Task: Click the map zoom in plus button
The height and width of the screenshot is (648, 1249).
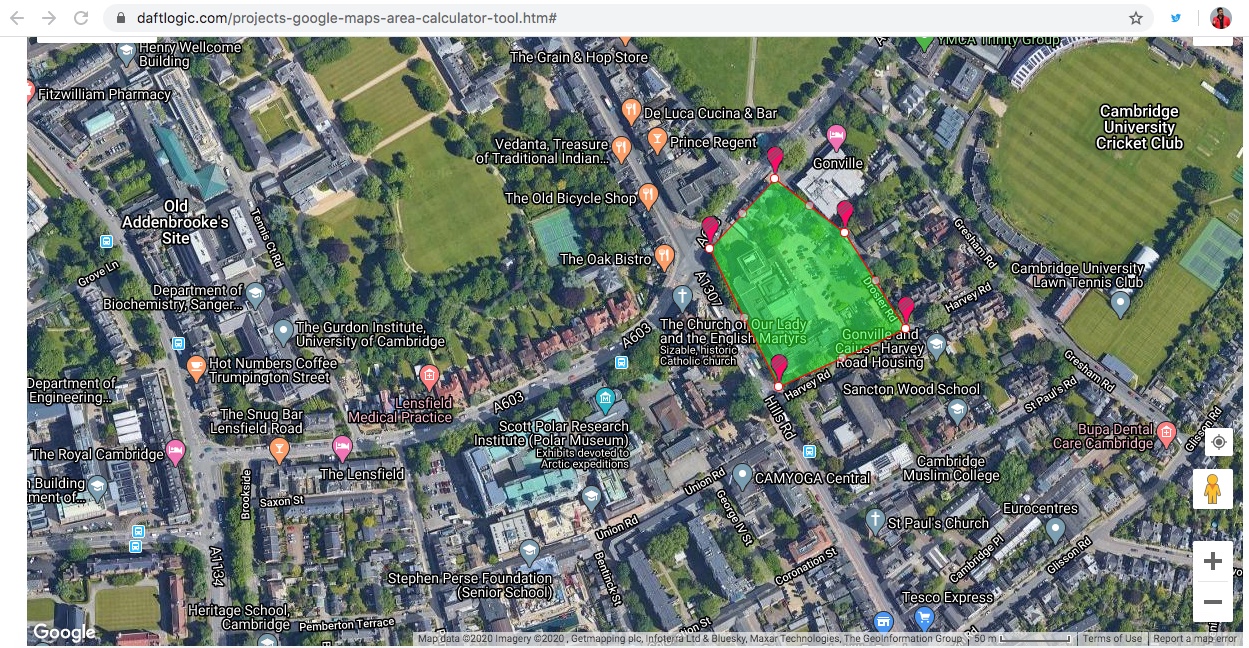Action: [x=1212, y=562]
